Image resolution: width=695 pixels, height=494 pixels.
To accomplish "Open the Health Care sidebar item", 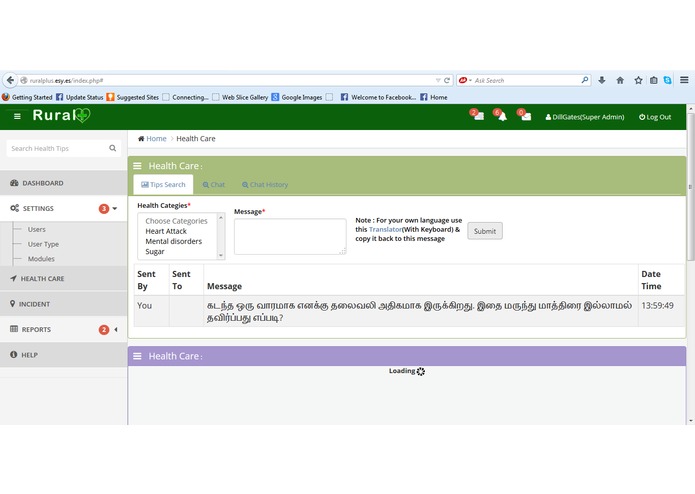I will [x=63, y=279].
